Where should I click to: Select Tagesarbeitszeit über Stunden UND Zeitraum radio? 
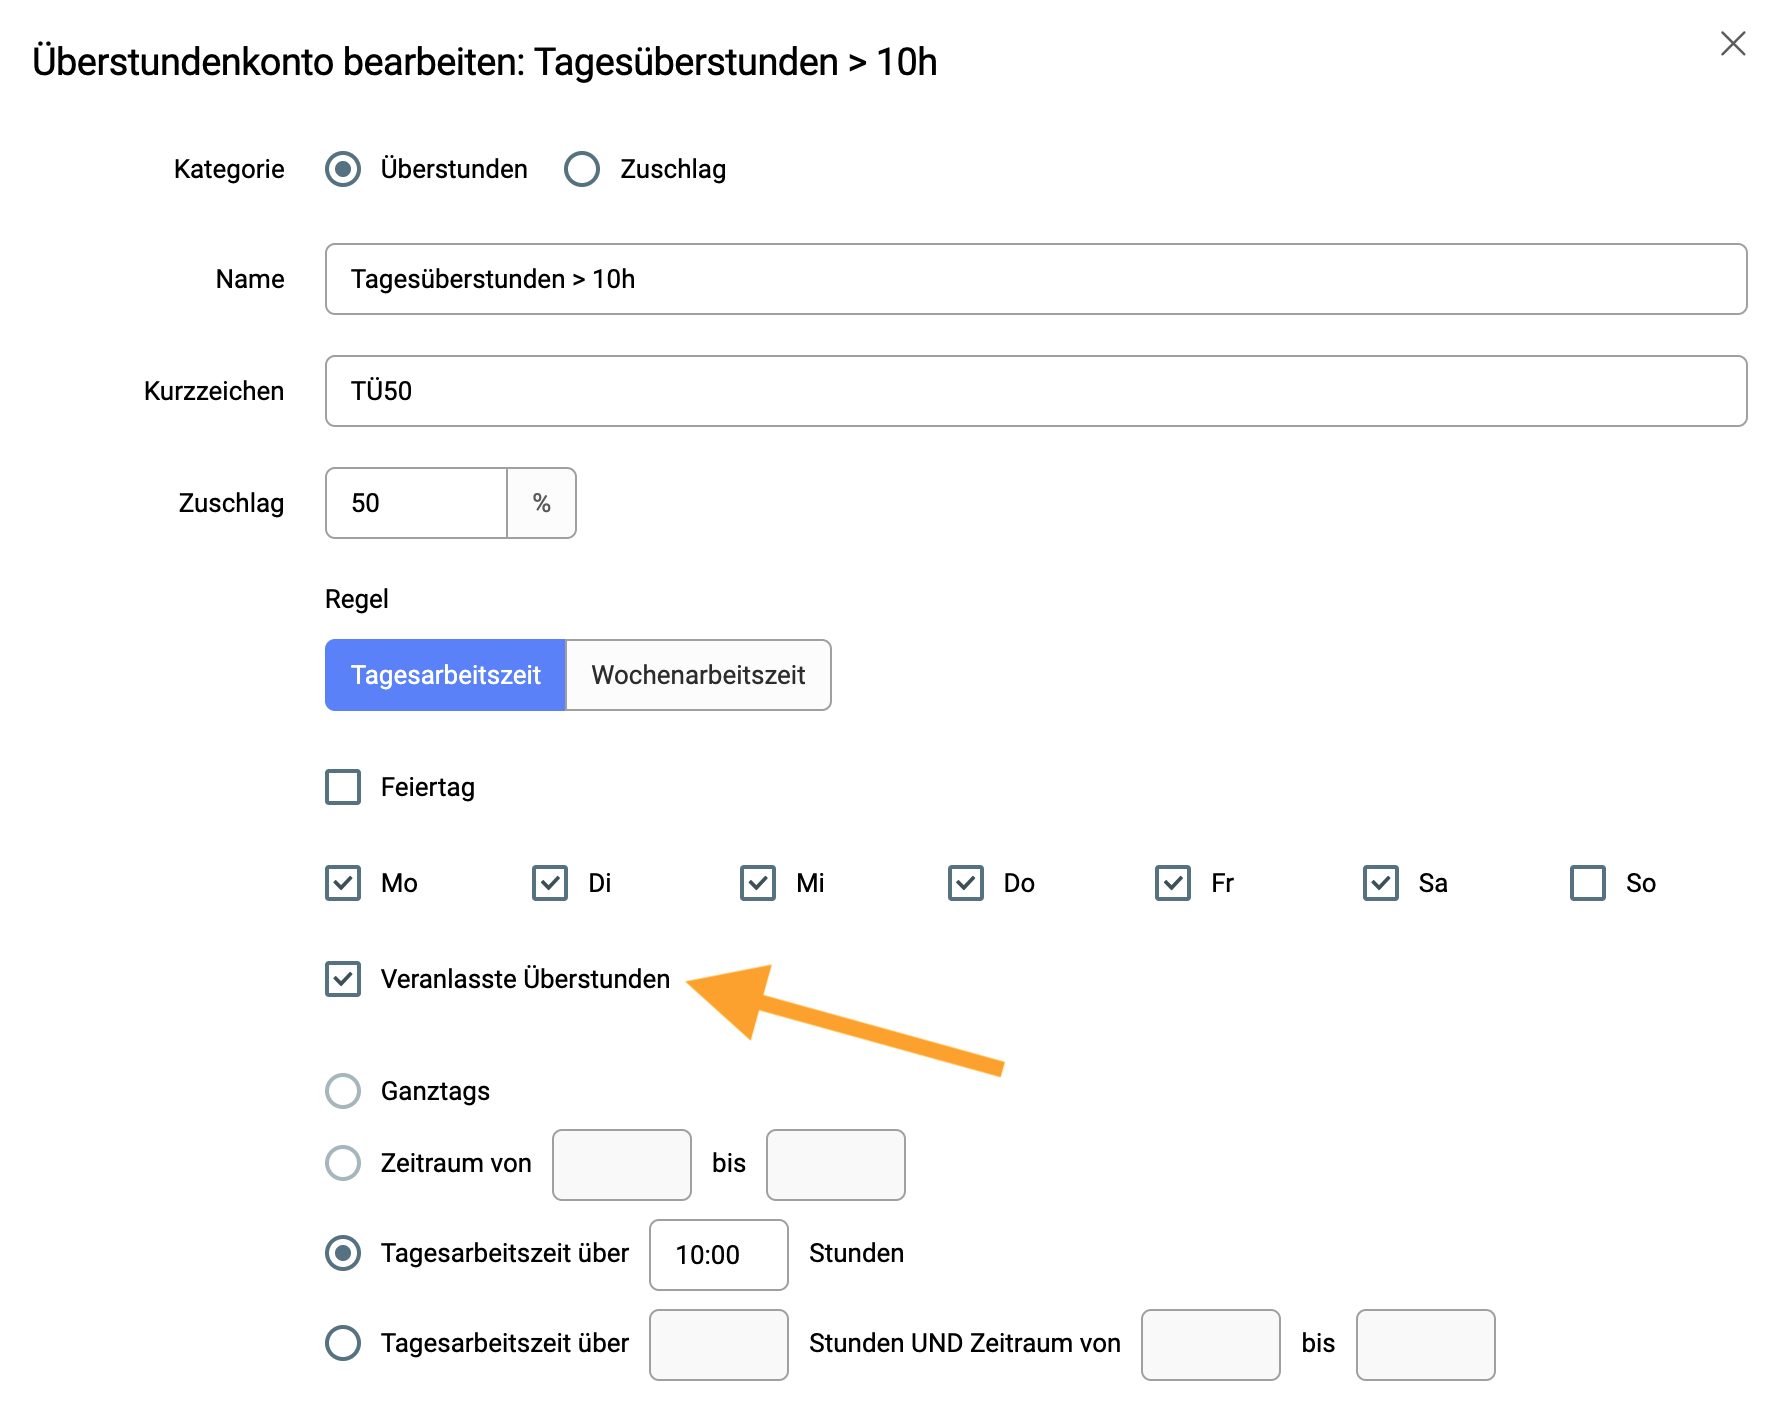pyautogui.click(x=343, y=1343)
